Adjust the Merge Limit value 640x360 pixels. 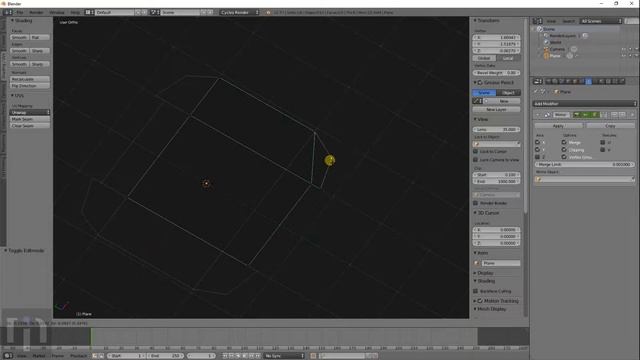click(x=584, y=164)
